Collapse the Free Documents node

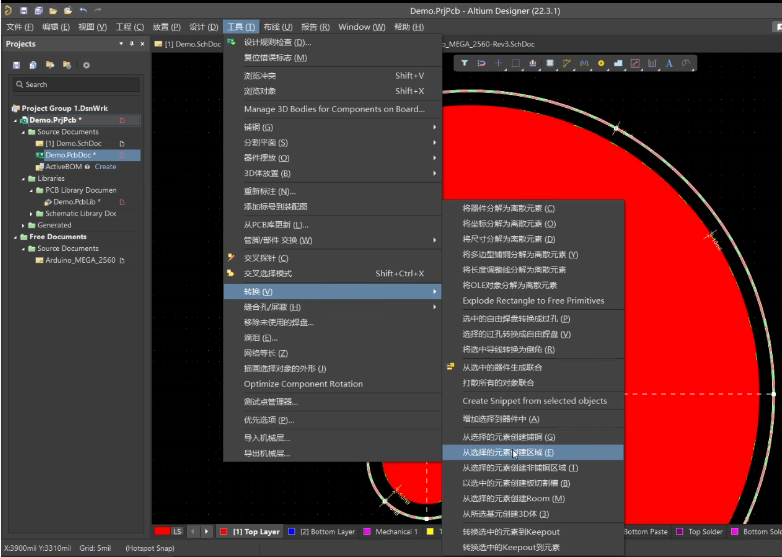[x=15, y=237]
